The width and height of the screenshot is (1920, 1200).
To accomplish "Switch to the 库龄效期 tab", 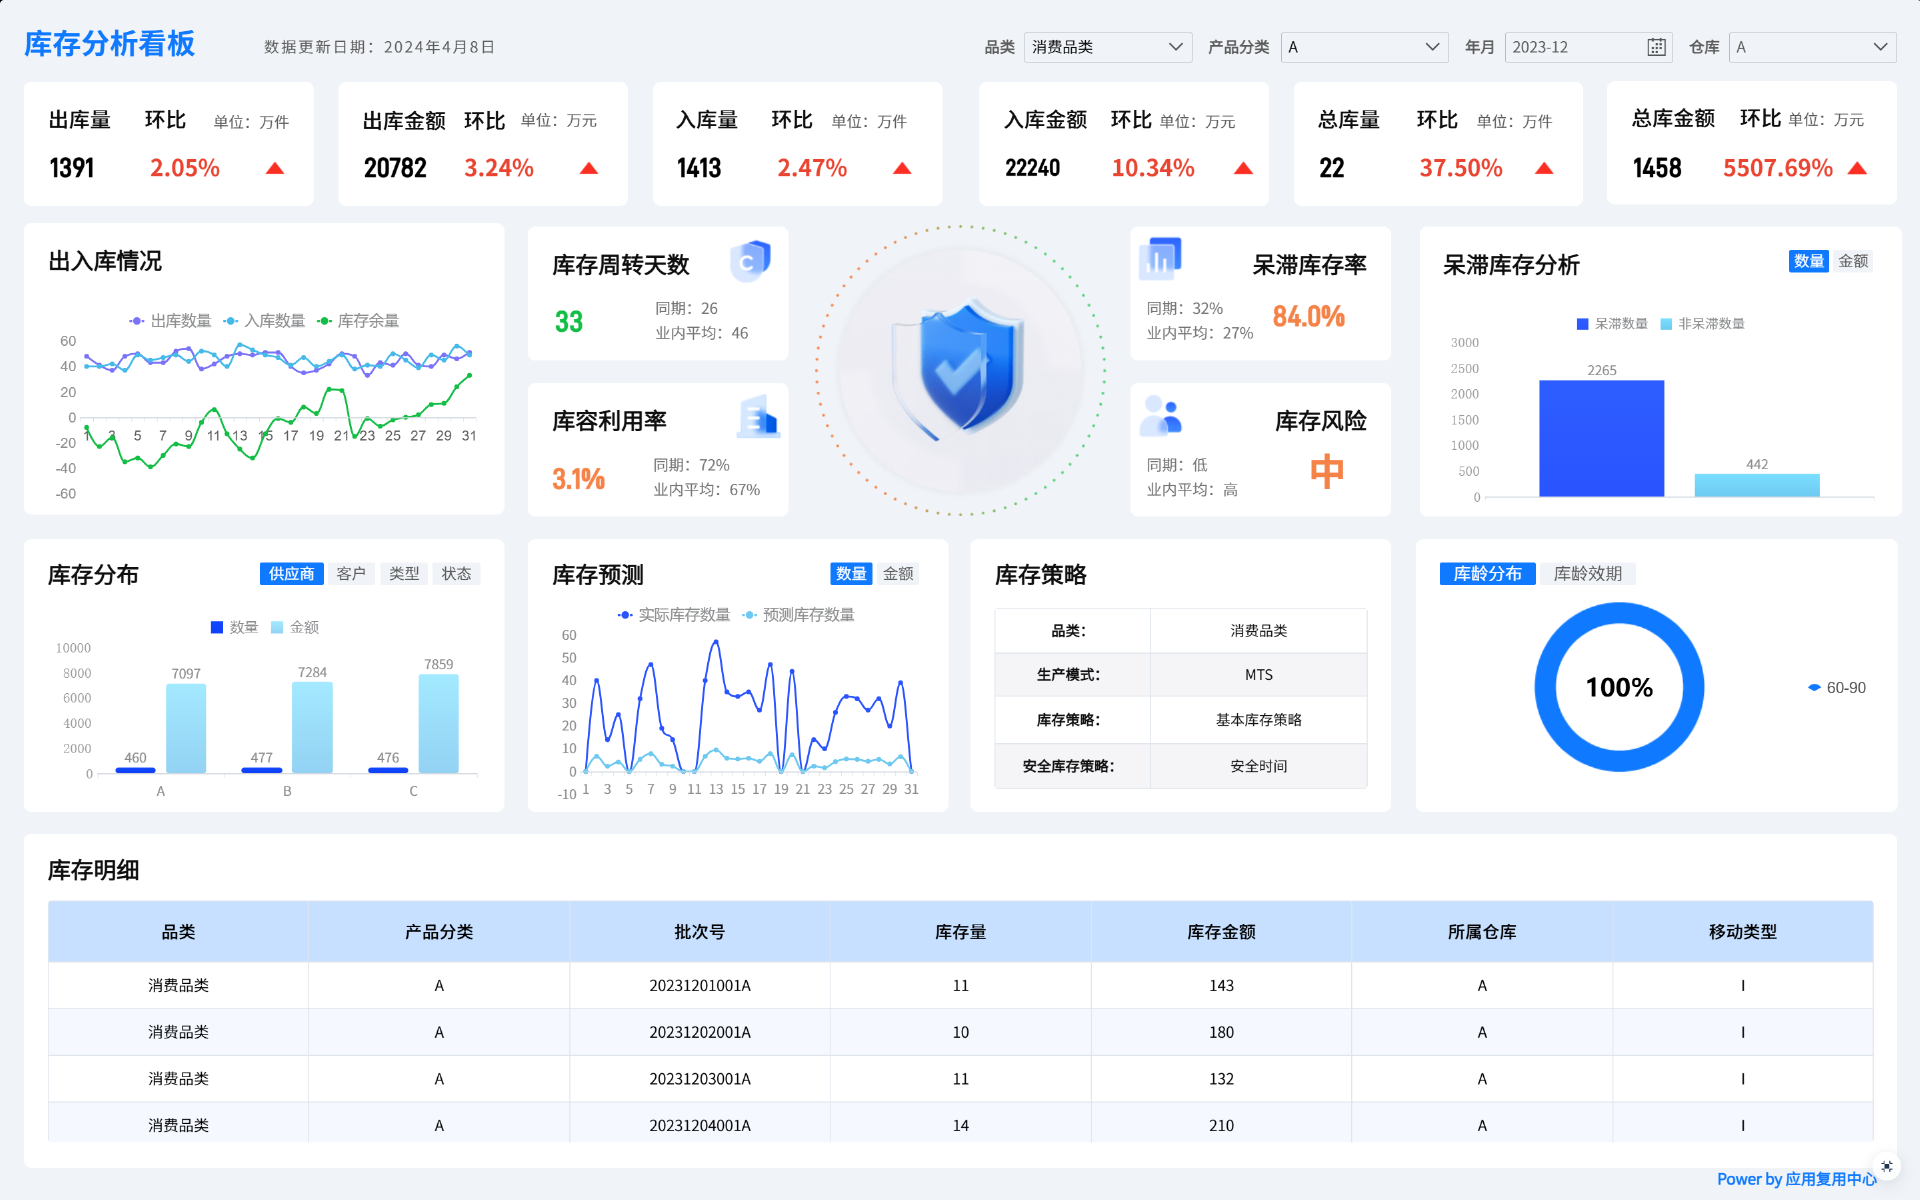I will tap(1587, 574).
